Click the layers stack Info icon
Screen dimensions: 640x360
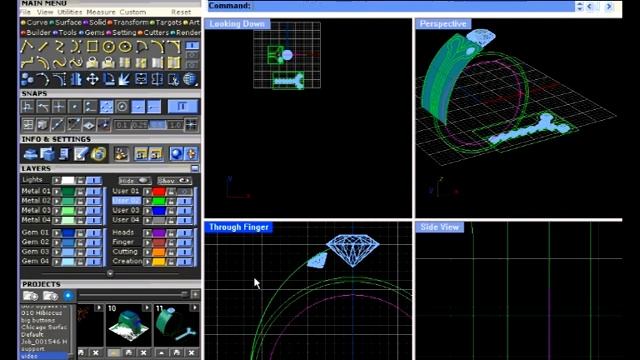coord(30,154)
